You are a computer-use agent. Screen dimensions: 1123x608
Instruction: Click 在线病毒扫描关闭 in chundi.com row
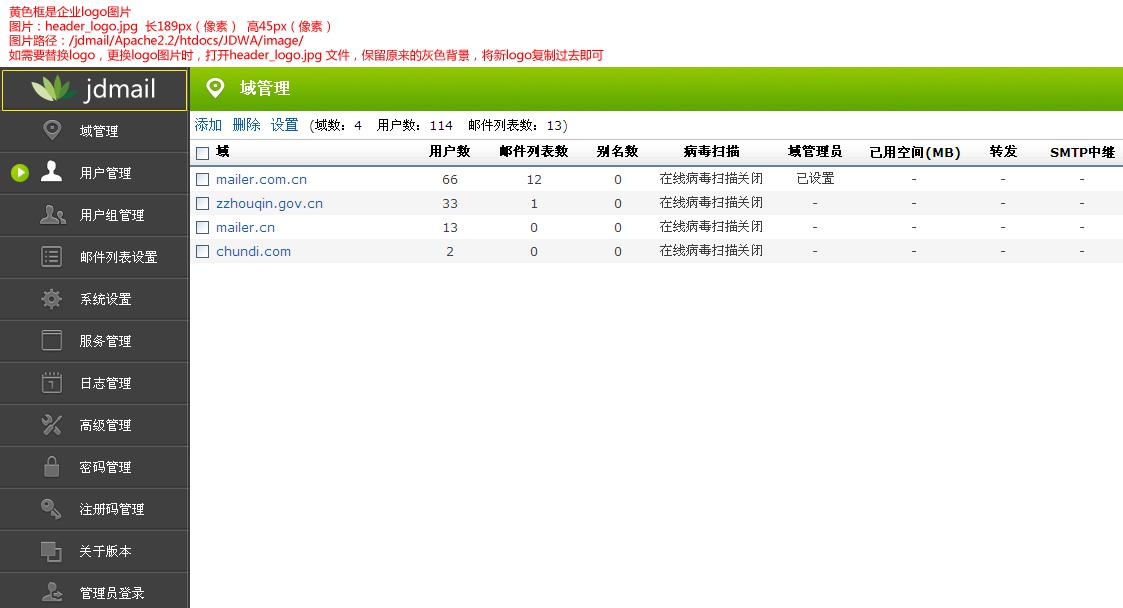[x=711, y=251]
